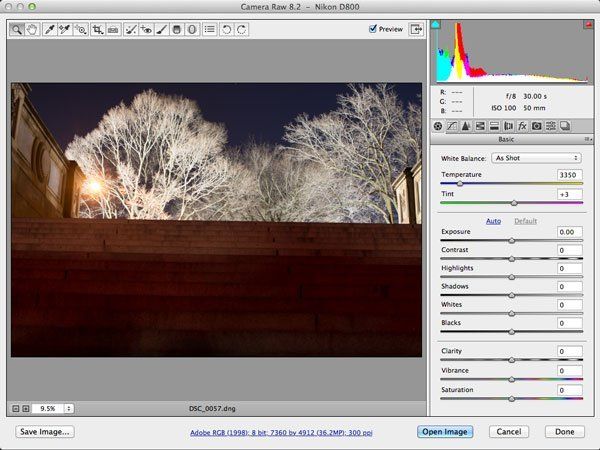This screenshot has width=600, height=450.
Task: Select the Adjustment Brush tool
Action: 161,29
